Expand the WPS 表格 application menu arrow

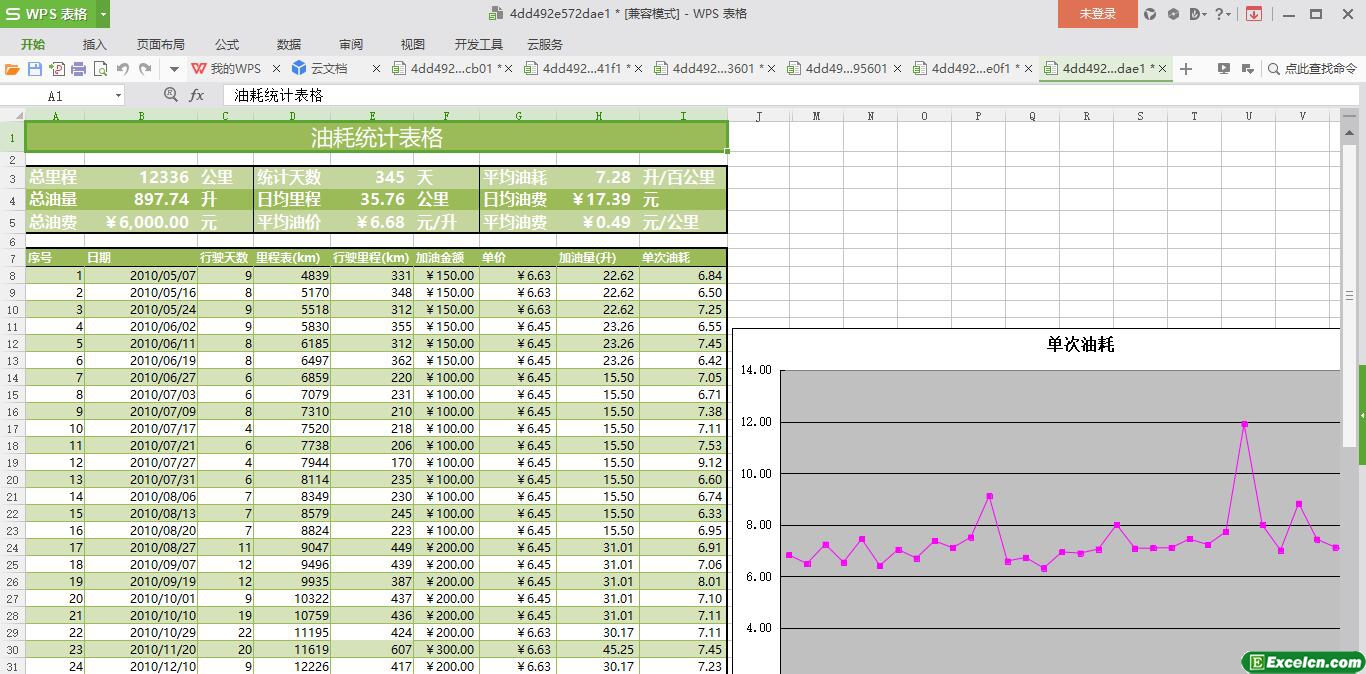point(104,14)
